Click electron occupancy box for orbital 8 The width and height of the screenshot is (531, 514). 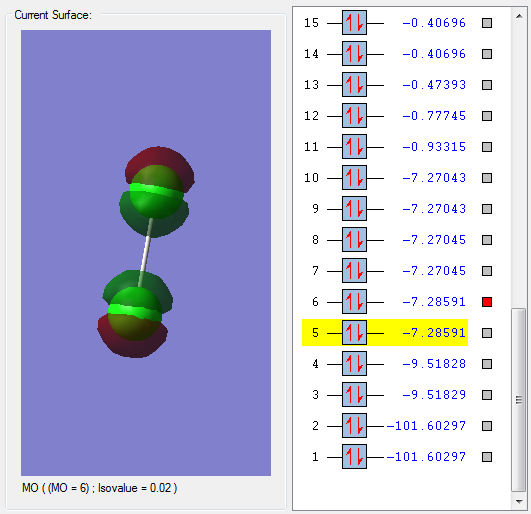(354, 240)
